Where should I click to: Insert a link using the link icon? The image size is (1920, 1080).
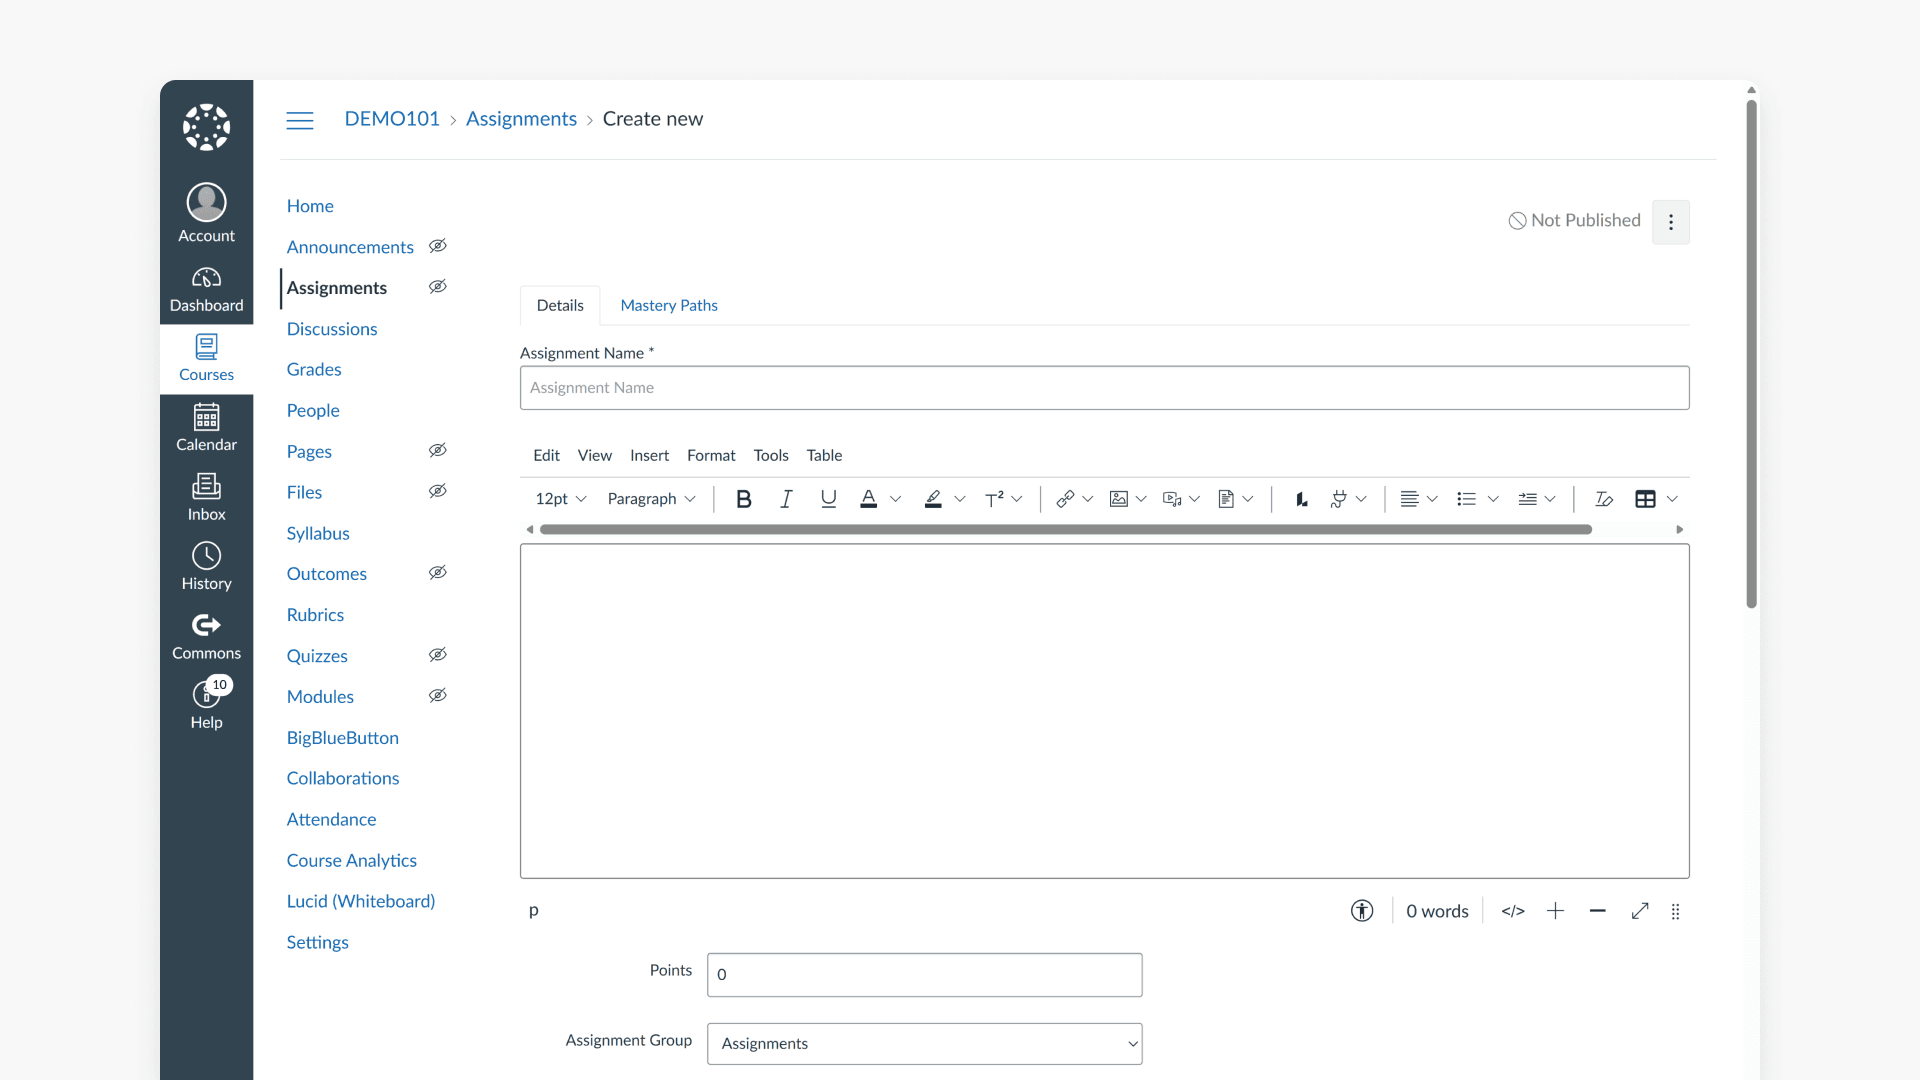pos(1064,498)
